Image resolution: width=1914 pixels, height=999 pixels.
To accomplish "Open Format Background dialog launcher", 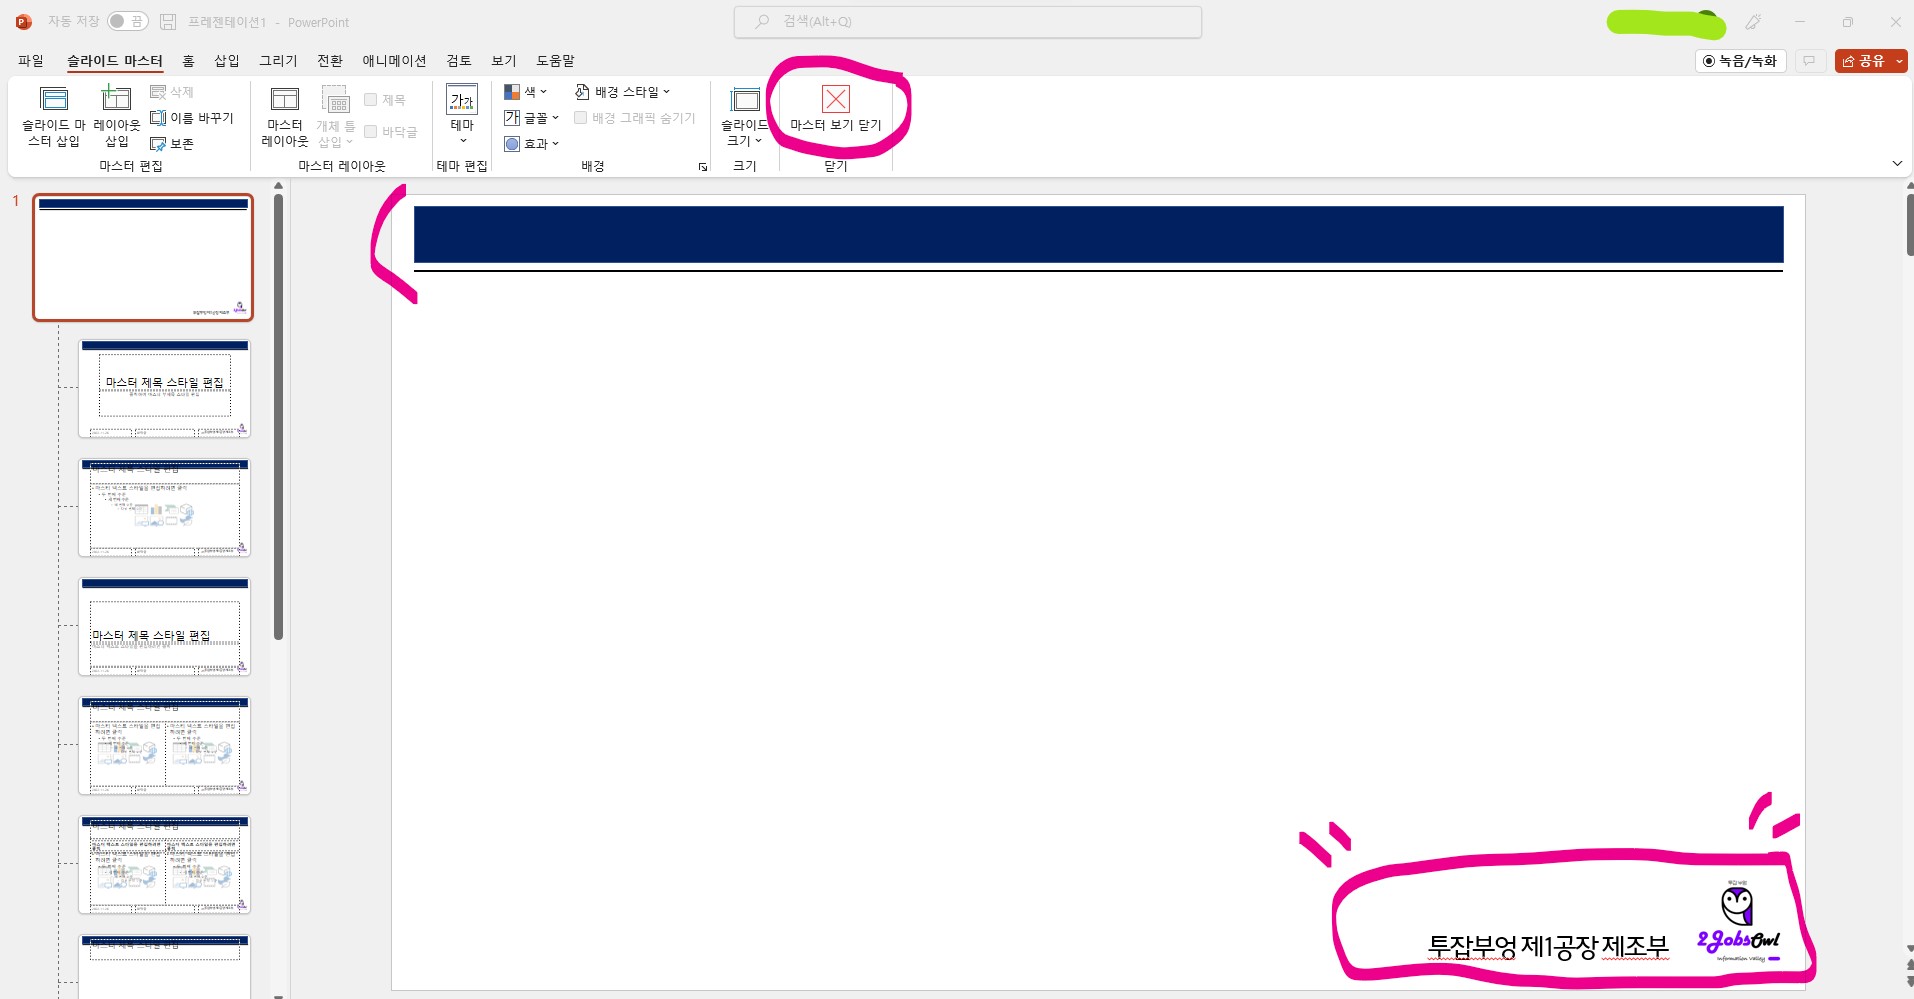I will click(702, 167).
